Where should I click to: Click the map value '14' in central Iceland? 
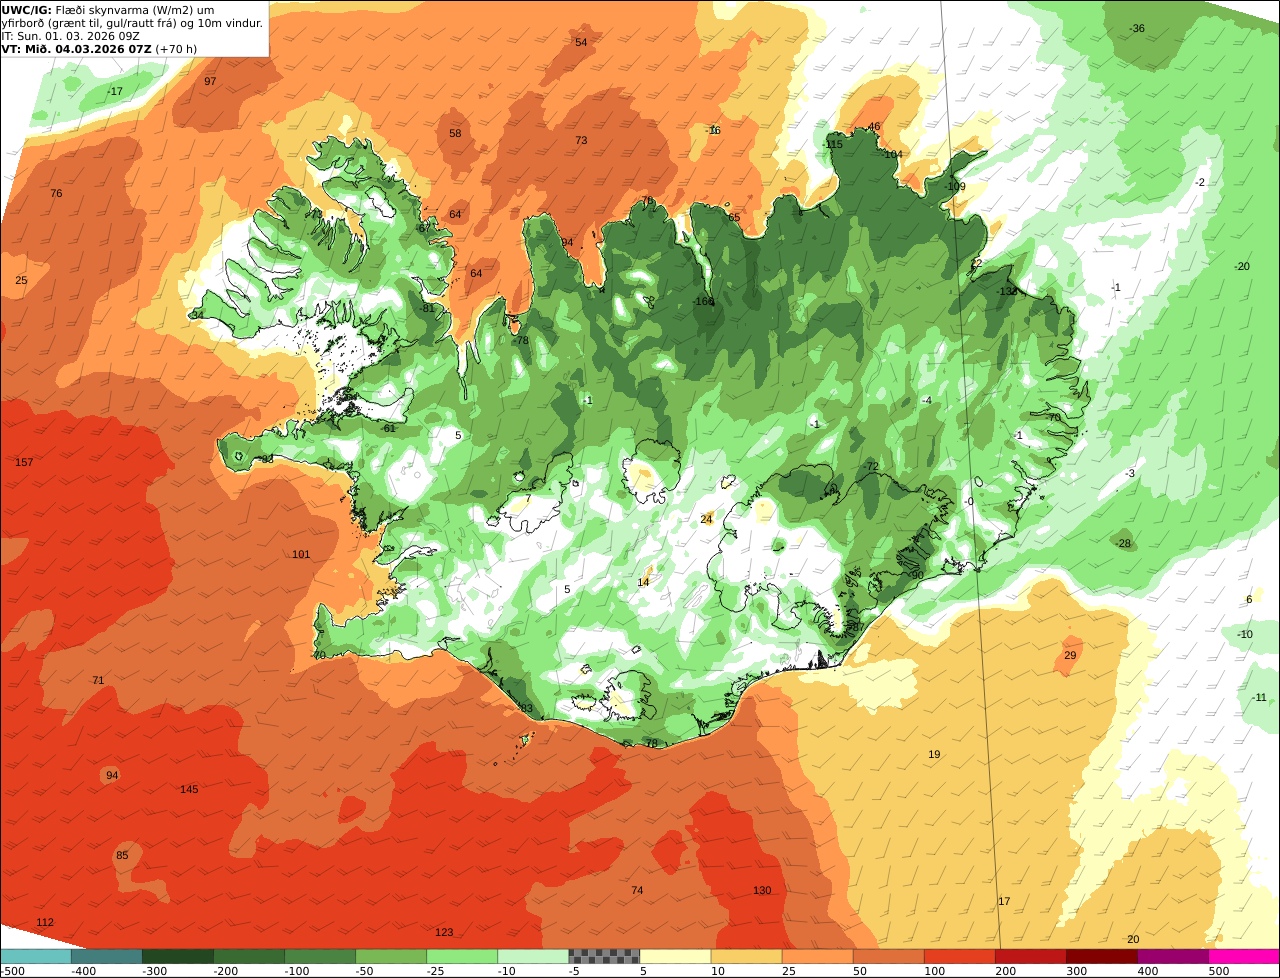[x=643, y=583]
